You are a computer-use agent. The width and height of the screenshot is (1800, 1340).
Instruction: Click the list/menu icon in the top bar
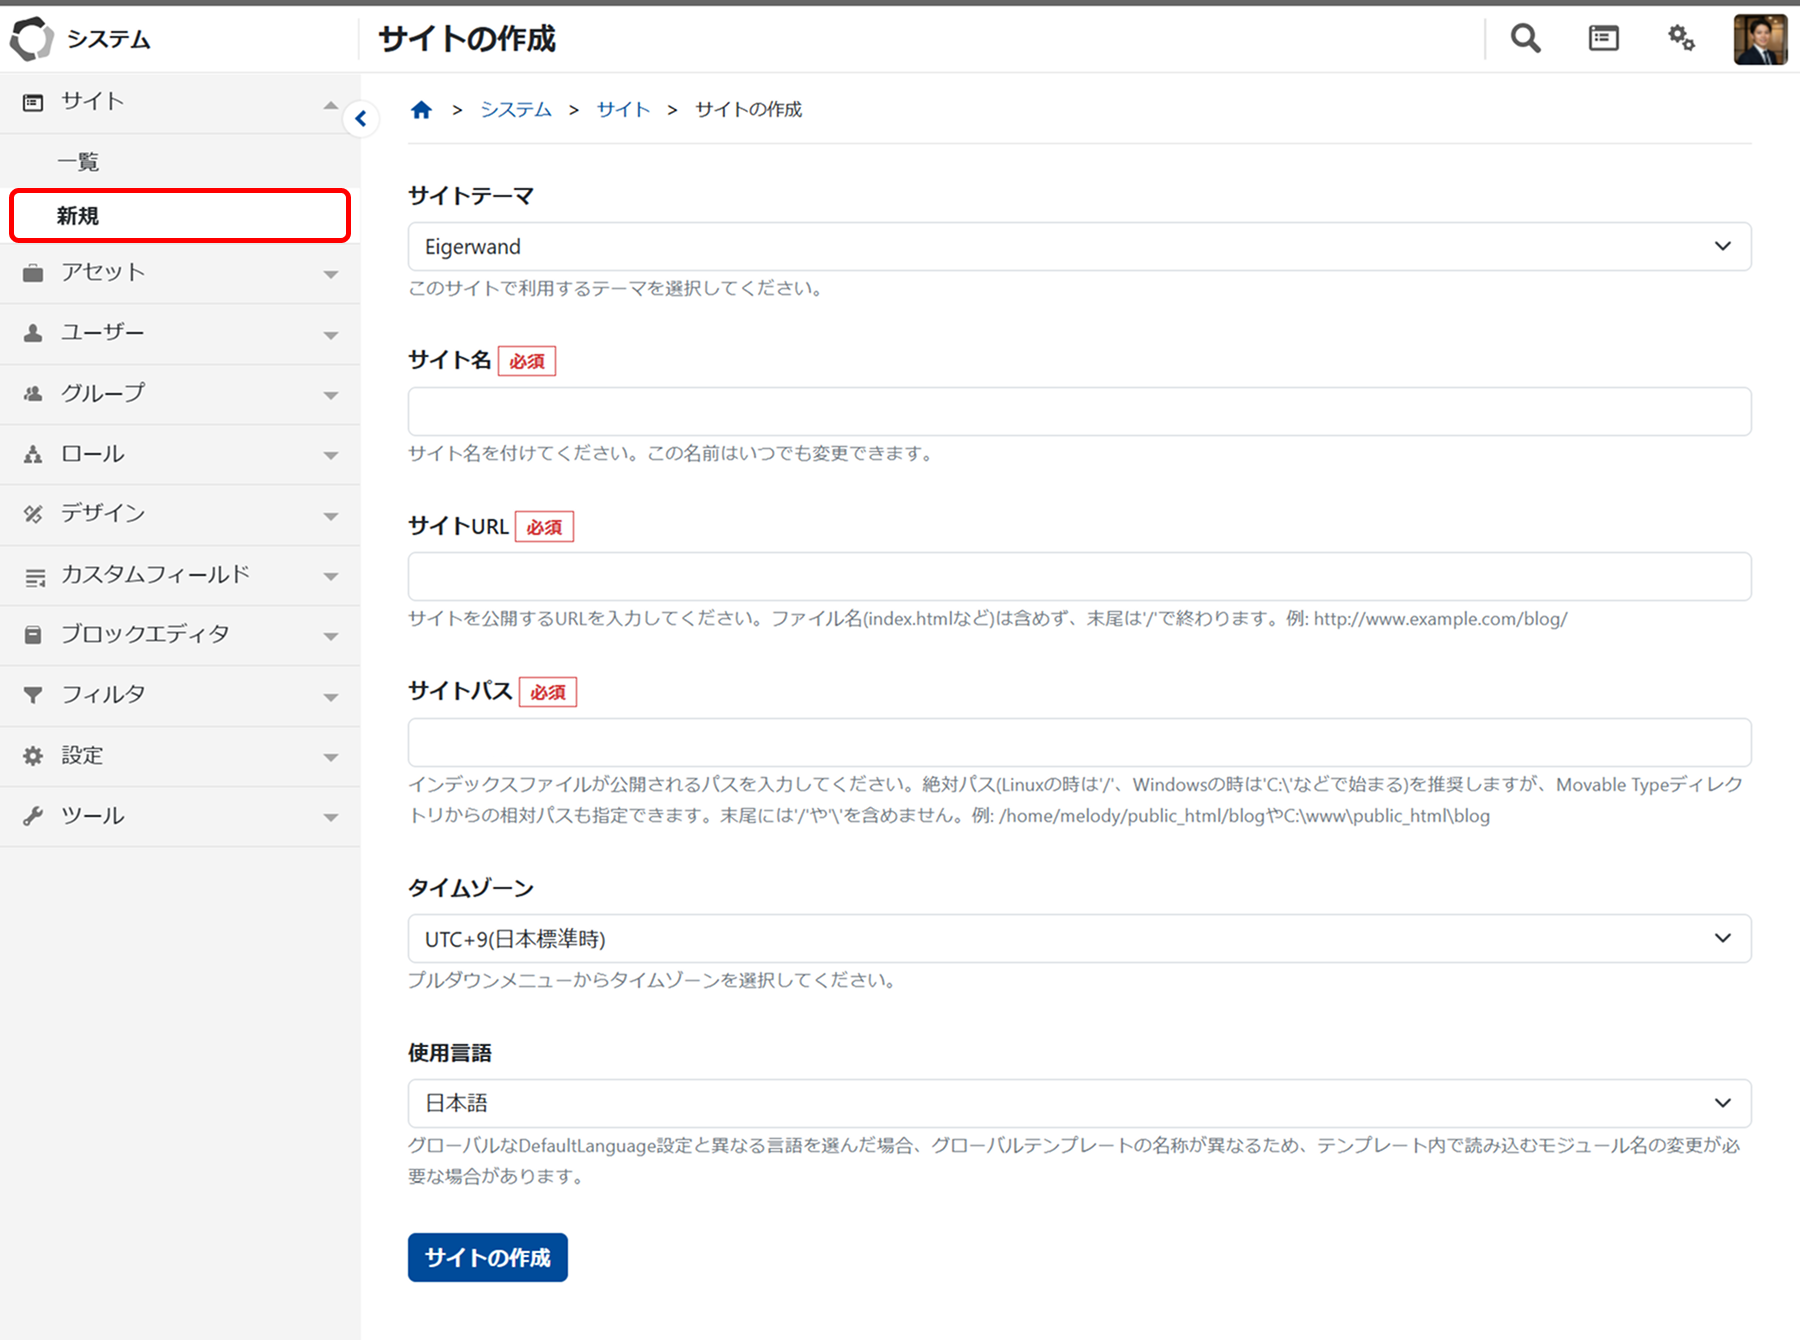[x=1603, y=38]
